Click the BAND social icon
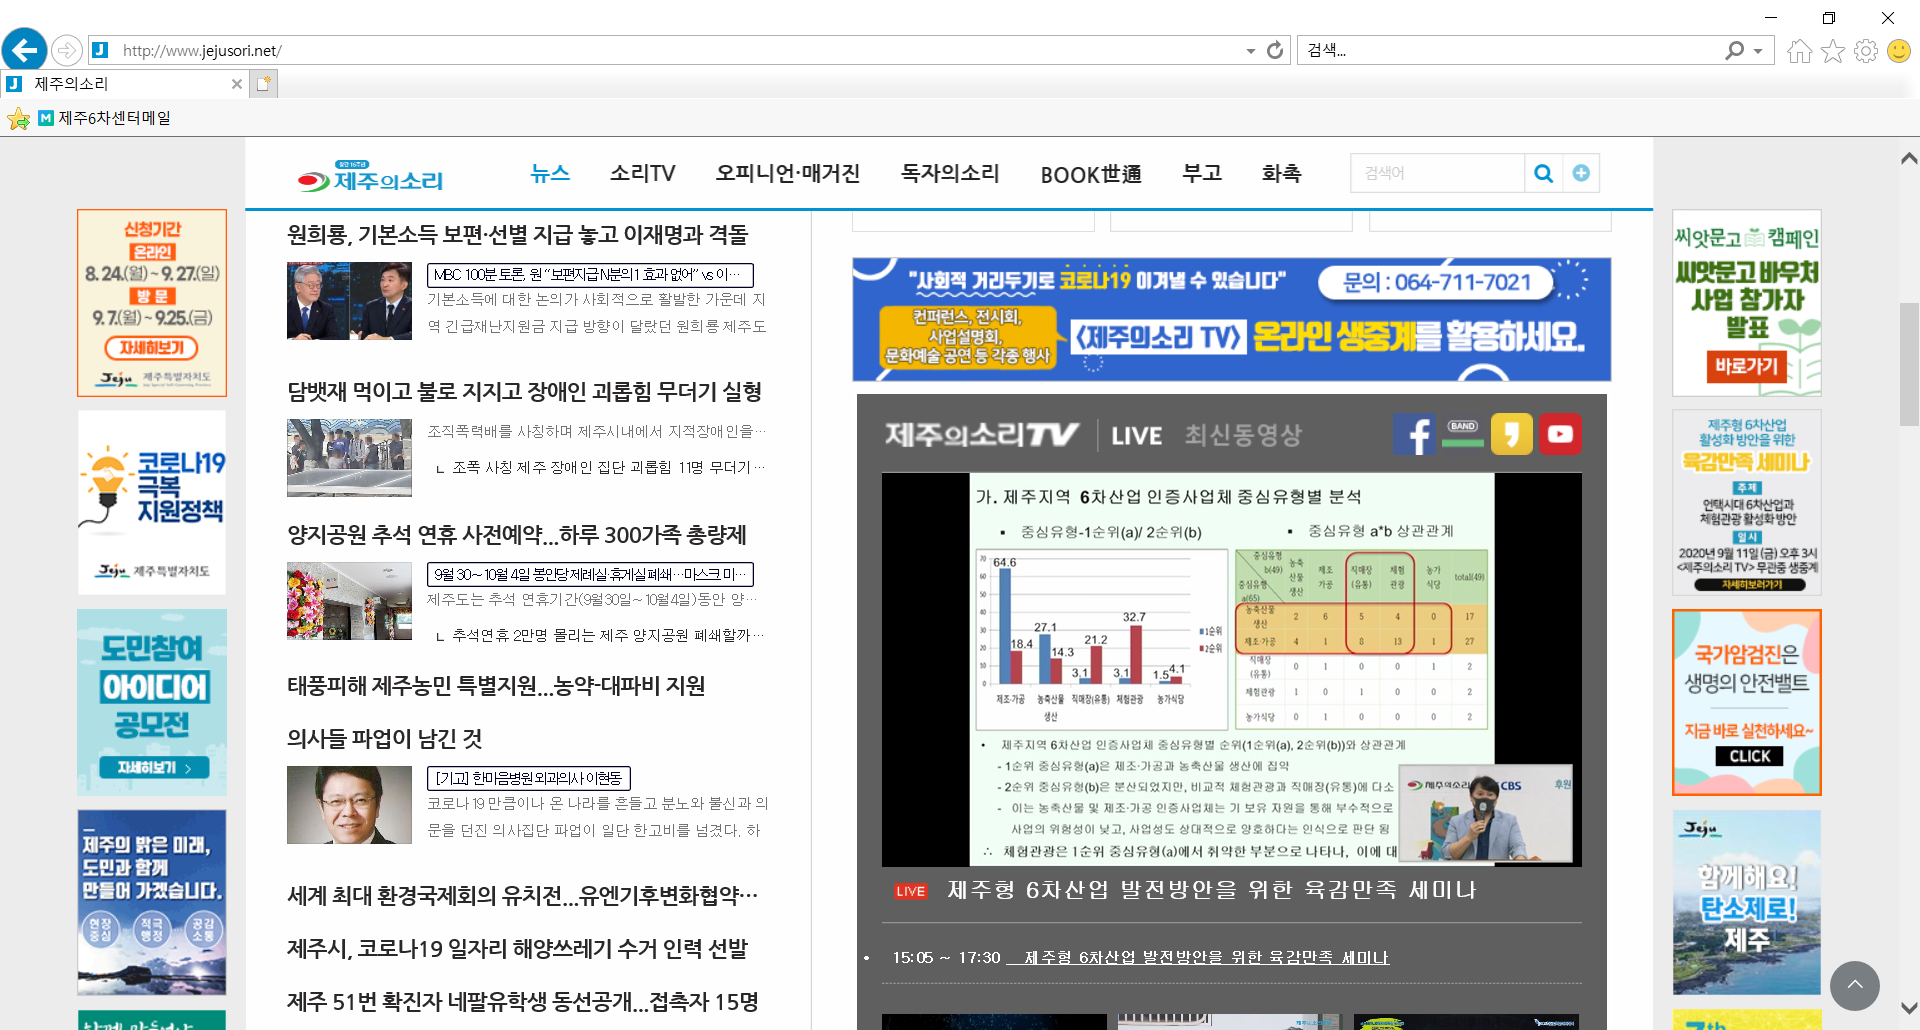This screenshot has height=1030, width=1920. [1462, 434]
